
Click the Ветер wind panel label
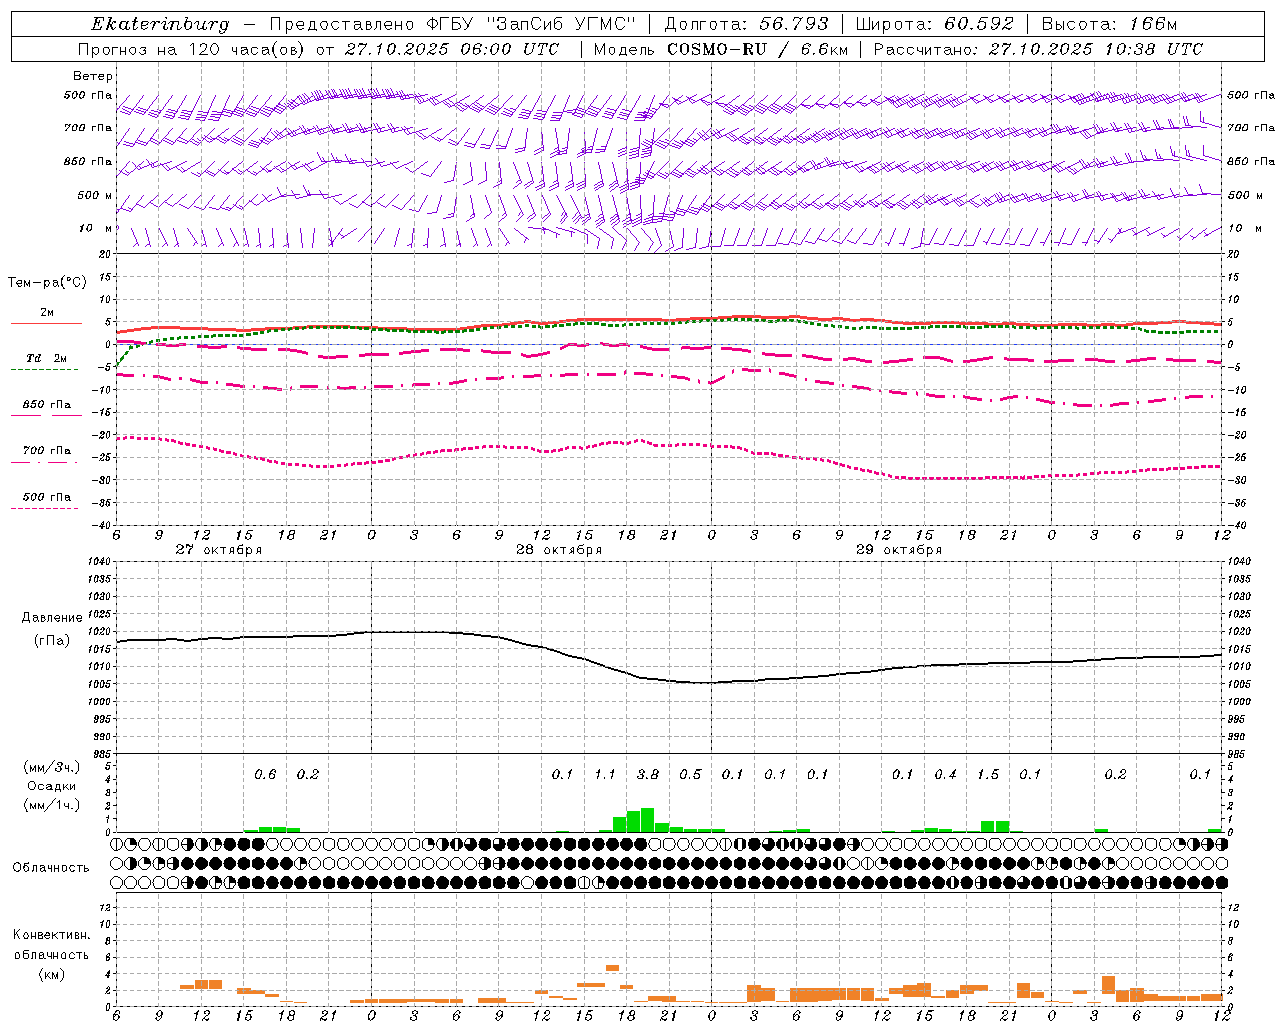click(x=93, y=76)
